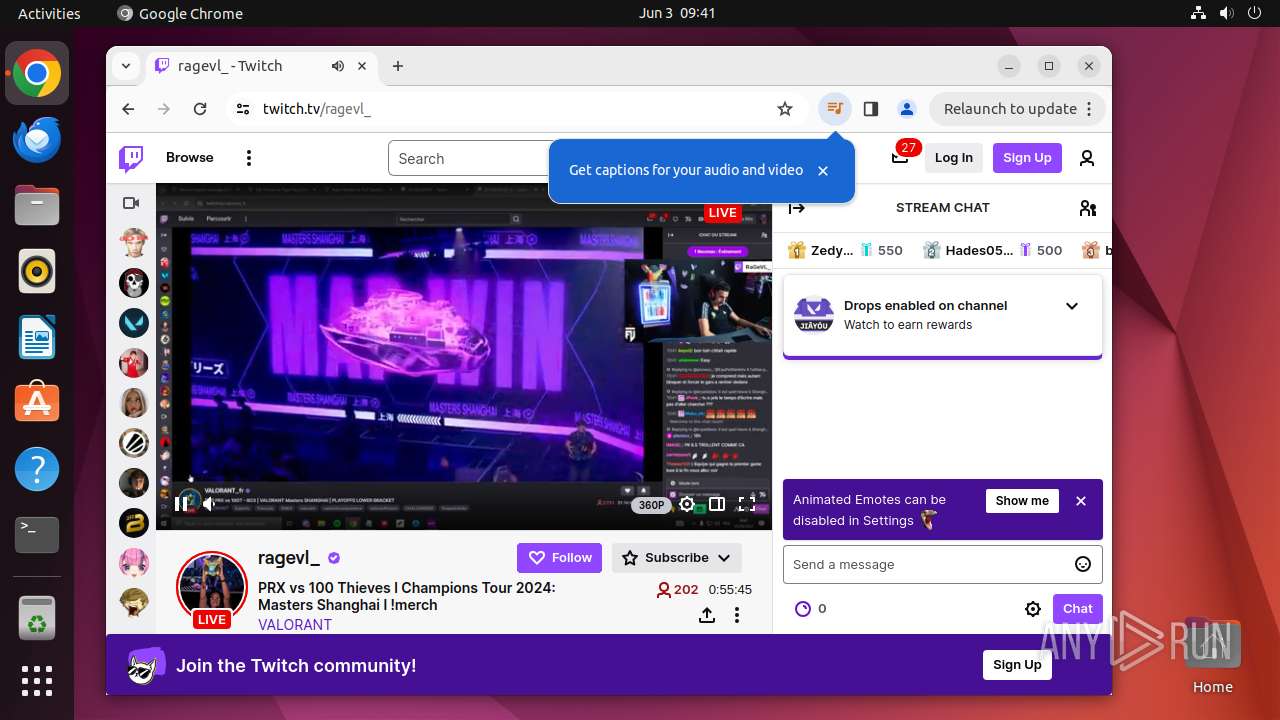1280x720 pixels.
Task: Click the verified badge next to ragevl_
Action: point(334,558)
